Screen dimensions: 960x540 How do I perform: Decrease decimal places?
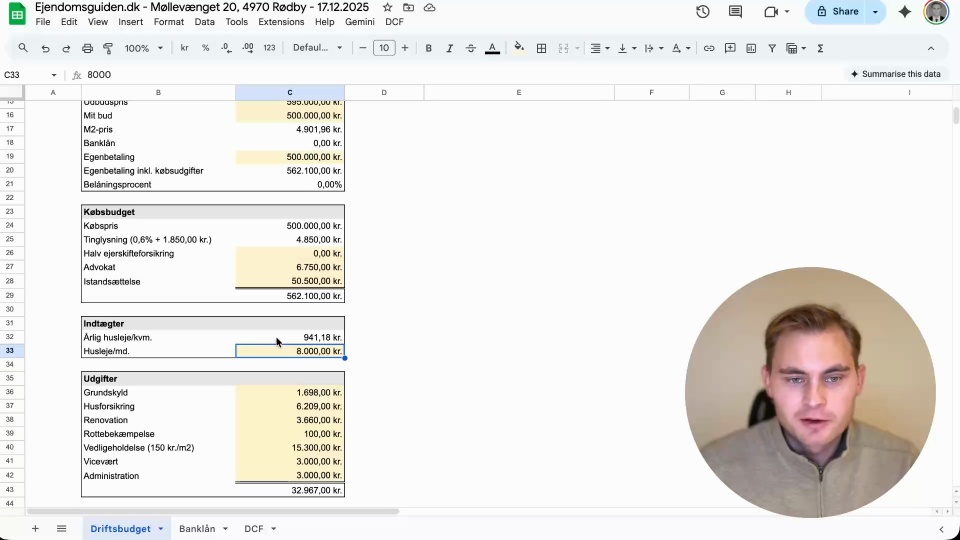click(226, 48)
